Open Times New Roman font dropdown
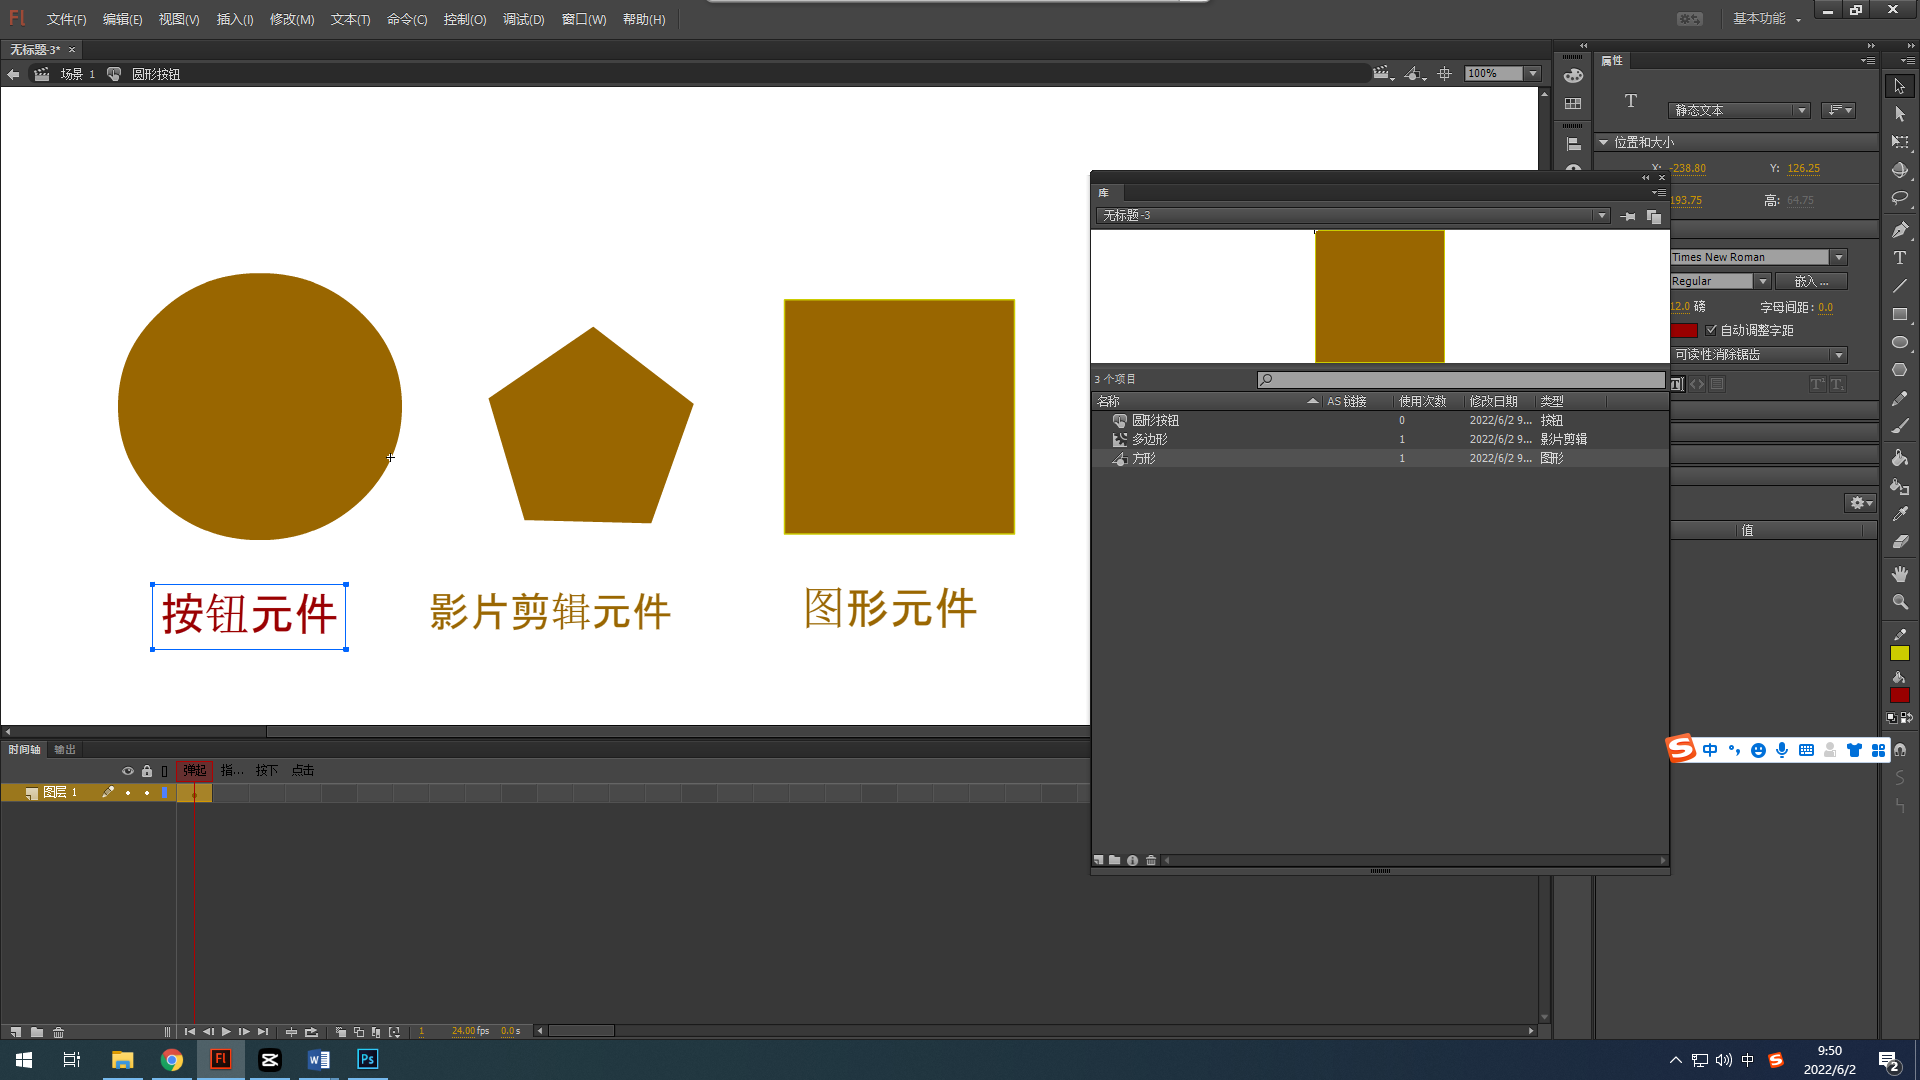Screen dimensions: 1920x1080 (x=1838, y=257)
